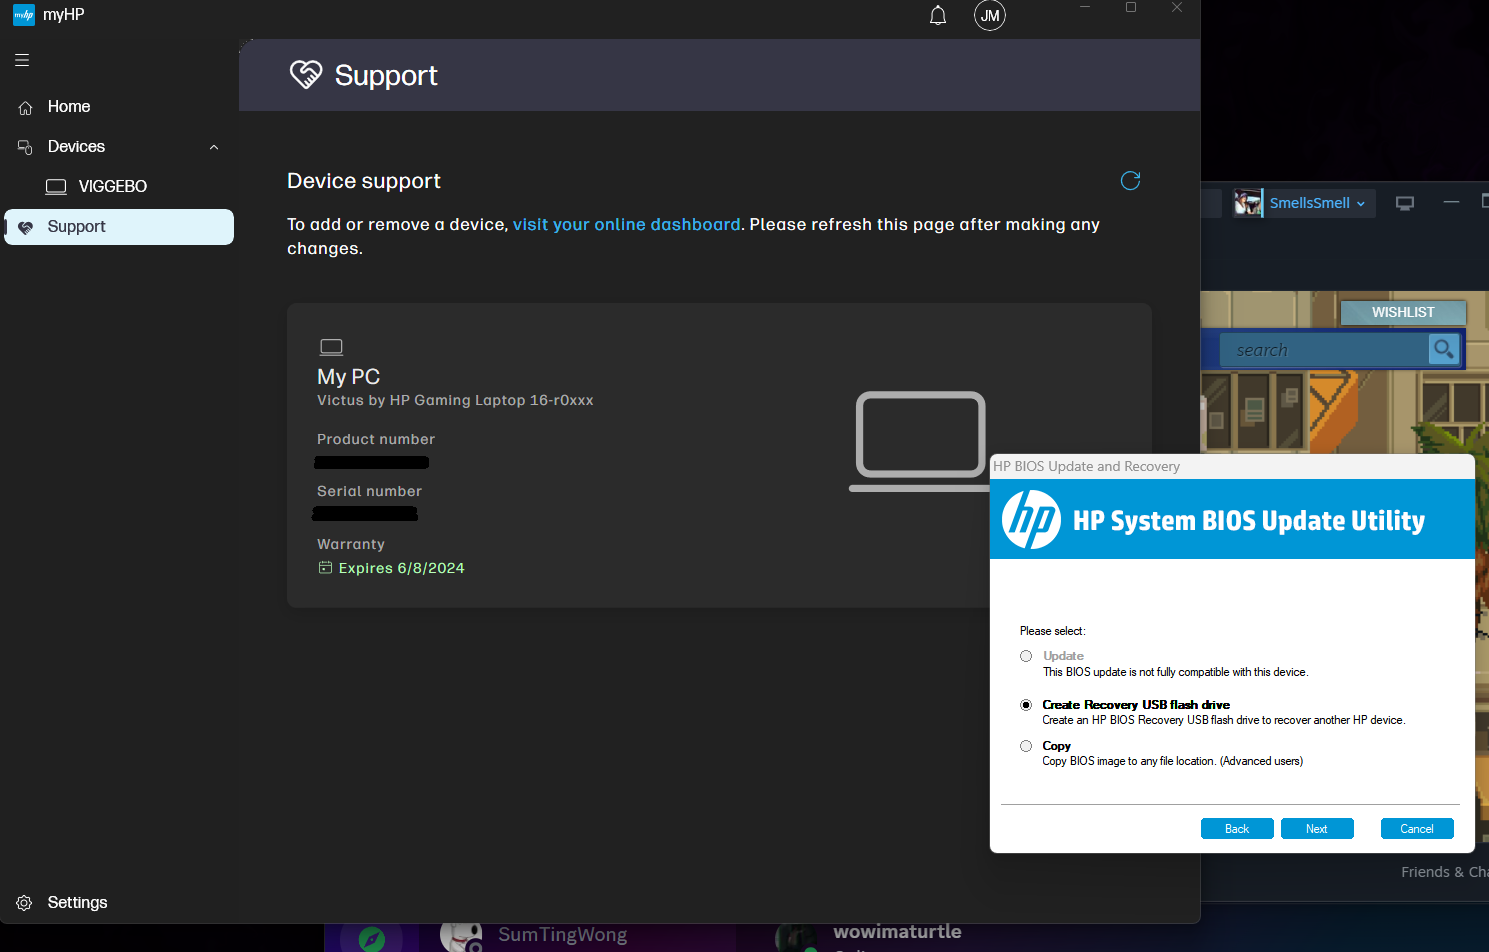1489x952 pixels.
Task: Open the hamburger menu in myHP
Action: click(x=22, y=60)
